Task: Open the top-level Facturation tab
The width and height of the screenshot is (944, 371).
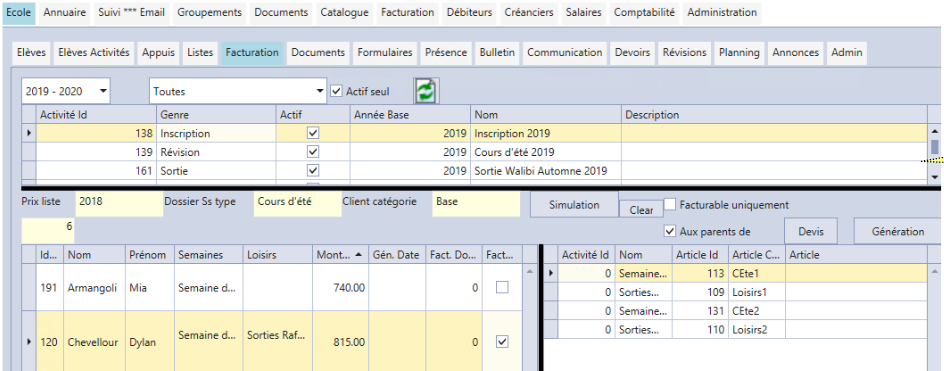Action: click(x=408, y=12)
